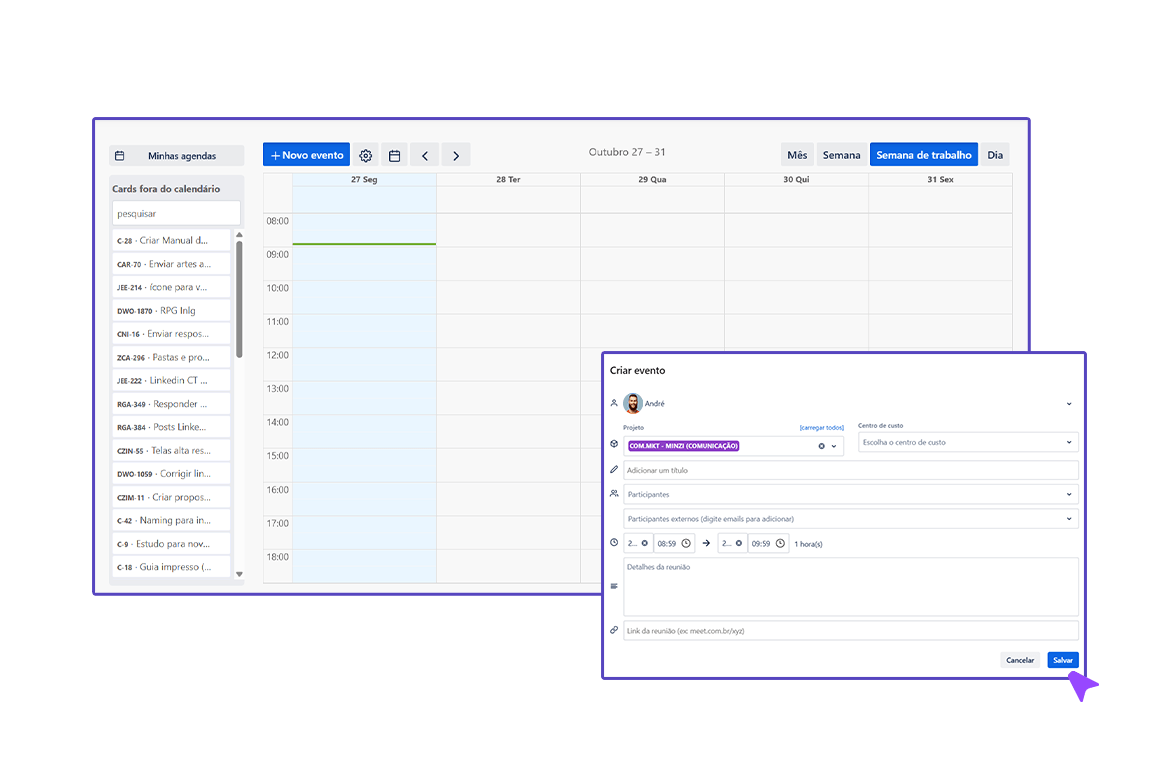Screen dimensions: 1162x770
Task: Click the Adicionar um título field
Action: (x=850, y=470)
